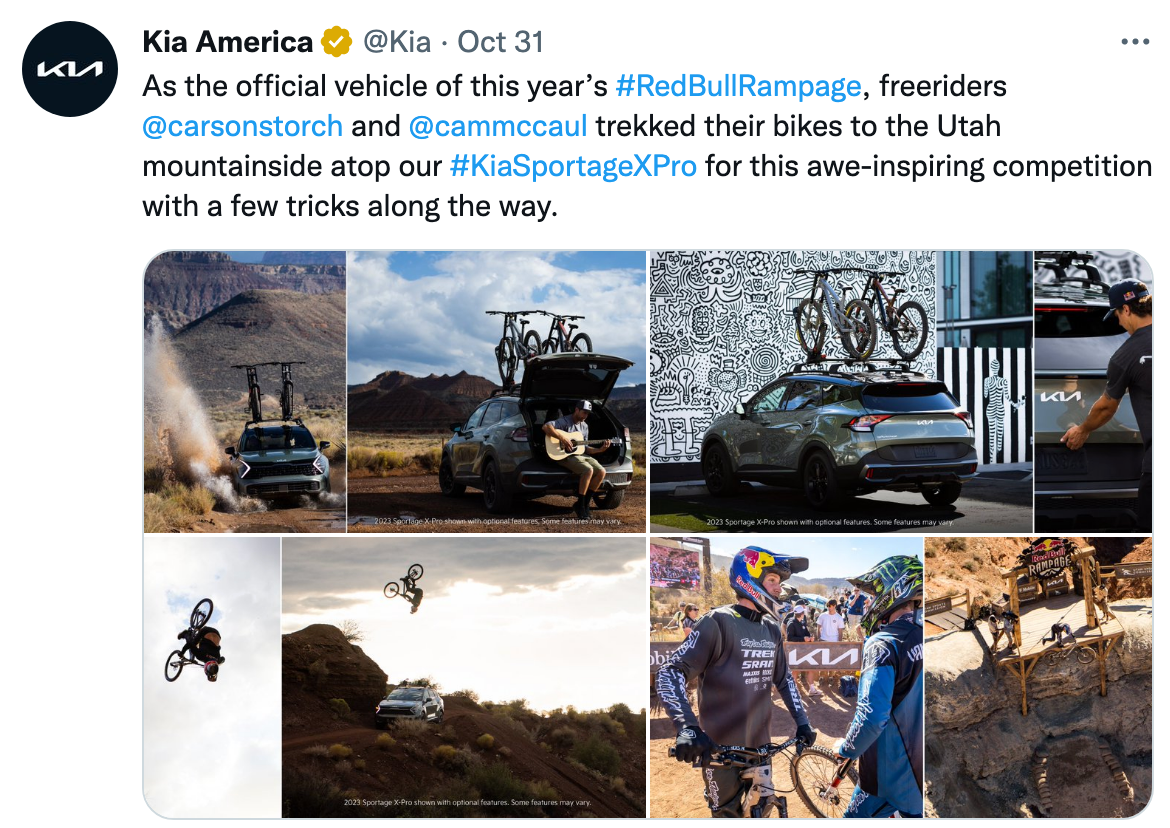
Task: Click the gold verified badge icon
Action: (337, 42)
